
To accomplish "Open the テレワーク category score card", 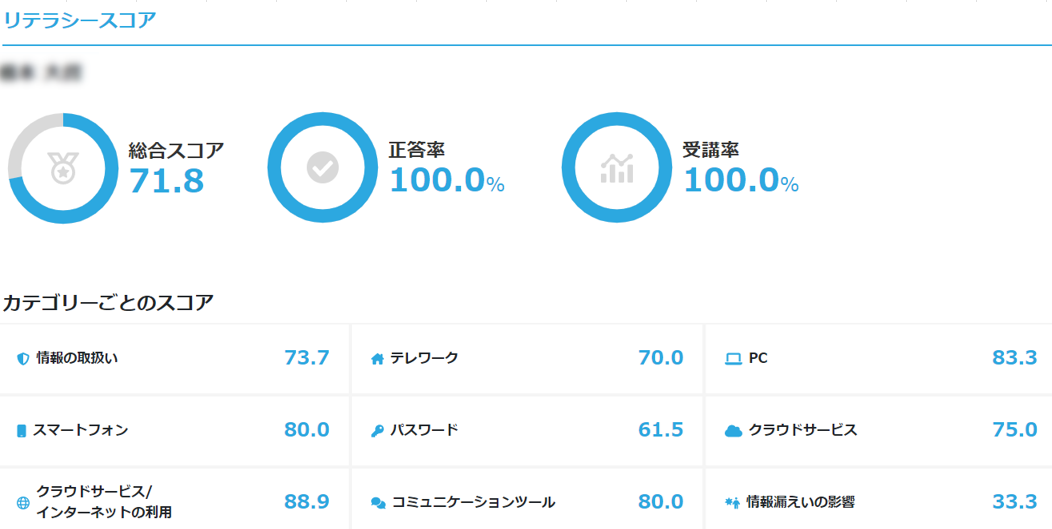I will pos(527,358).
